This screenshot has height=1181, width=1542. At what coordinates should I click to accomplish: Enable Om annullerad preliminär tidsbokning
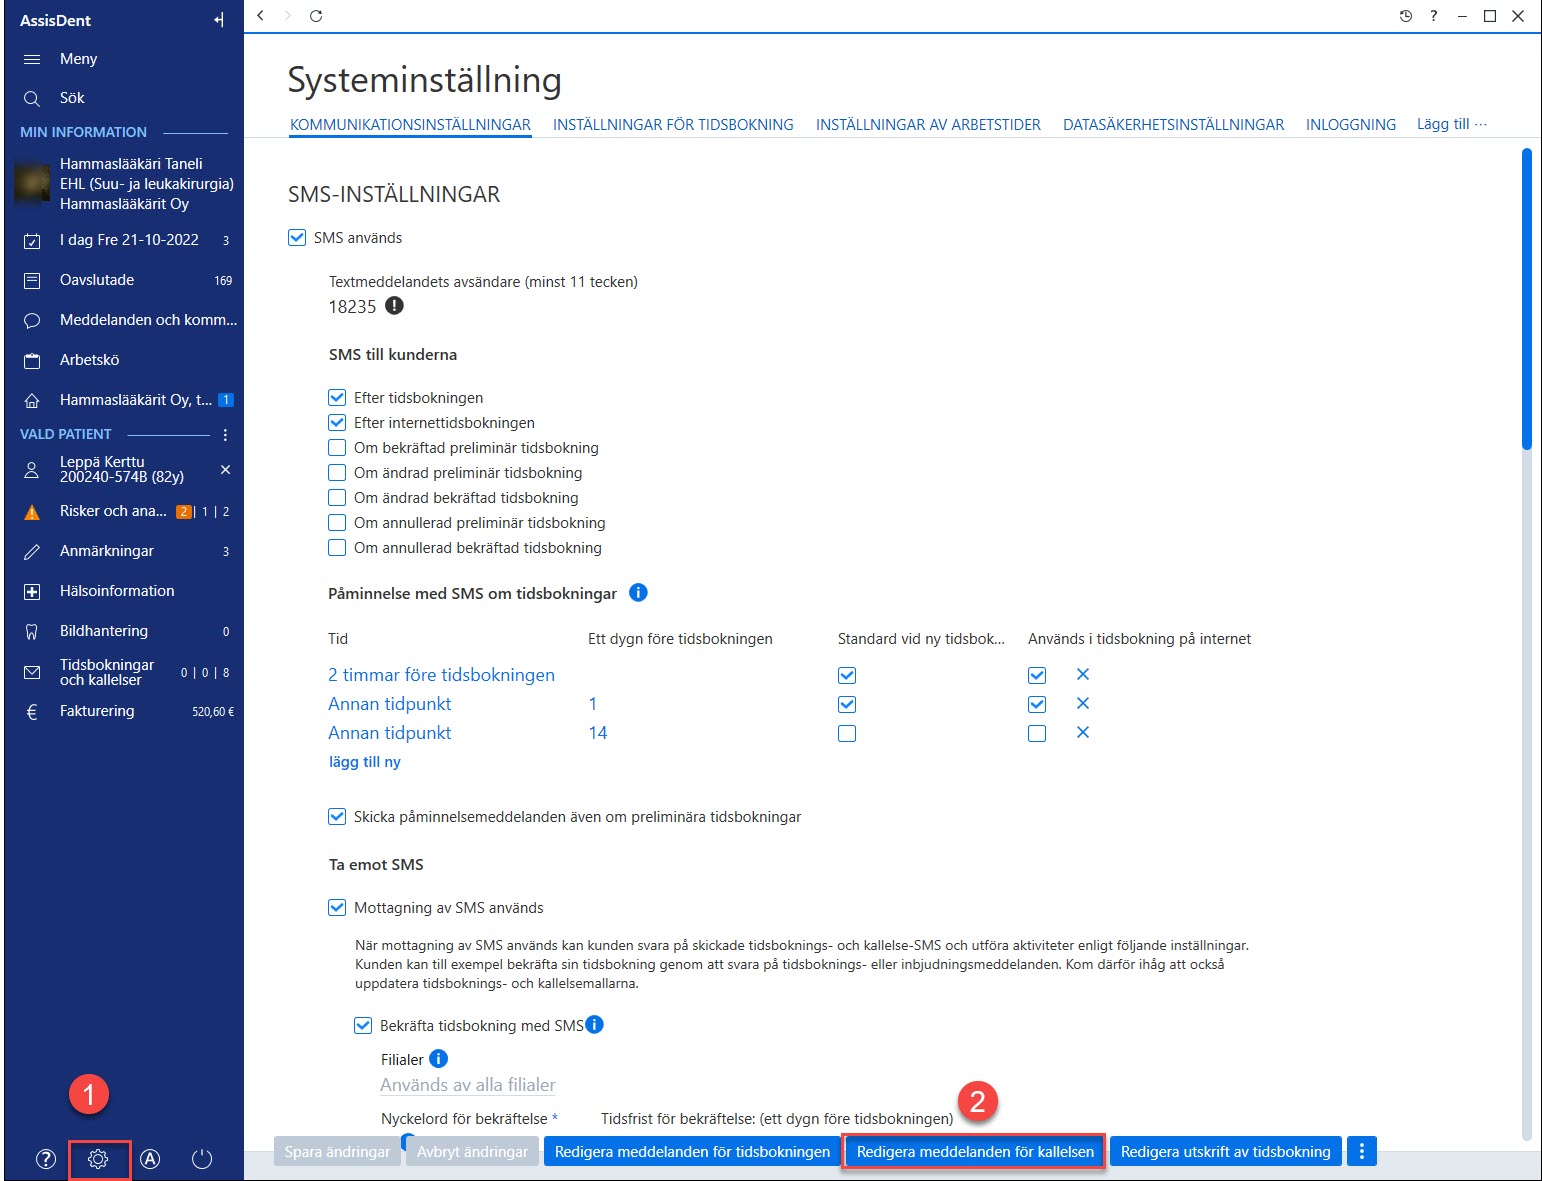[x=337, y=523]
